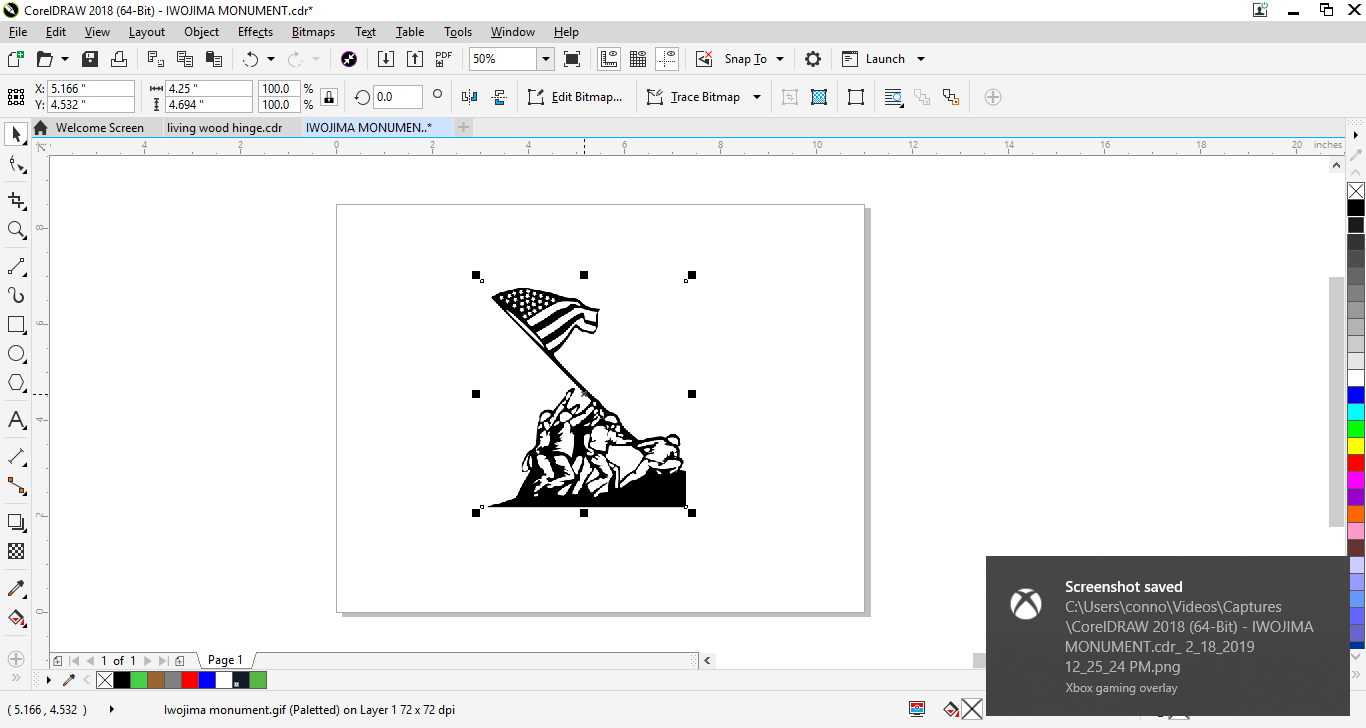Expand the Undo history dropdown arrow
Viewport: 1366px width, 728px height.
point(270,59)
